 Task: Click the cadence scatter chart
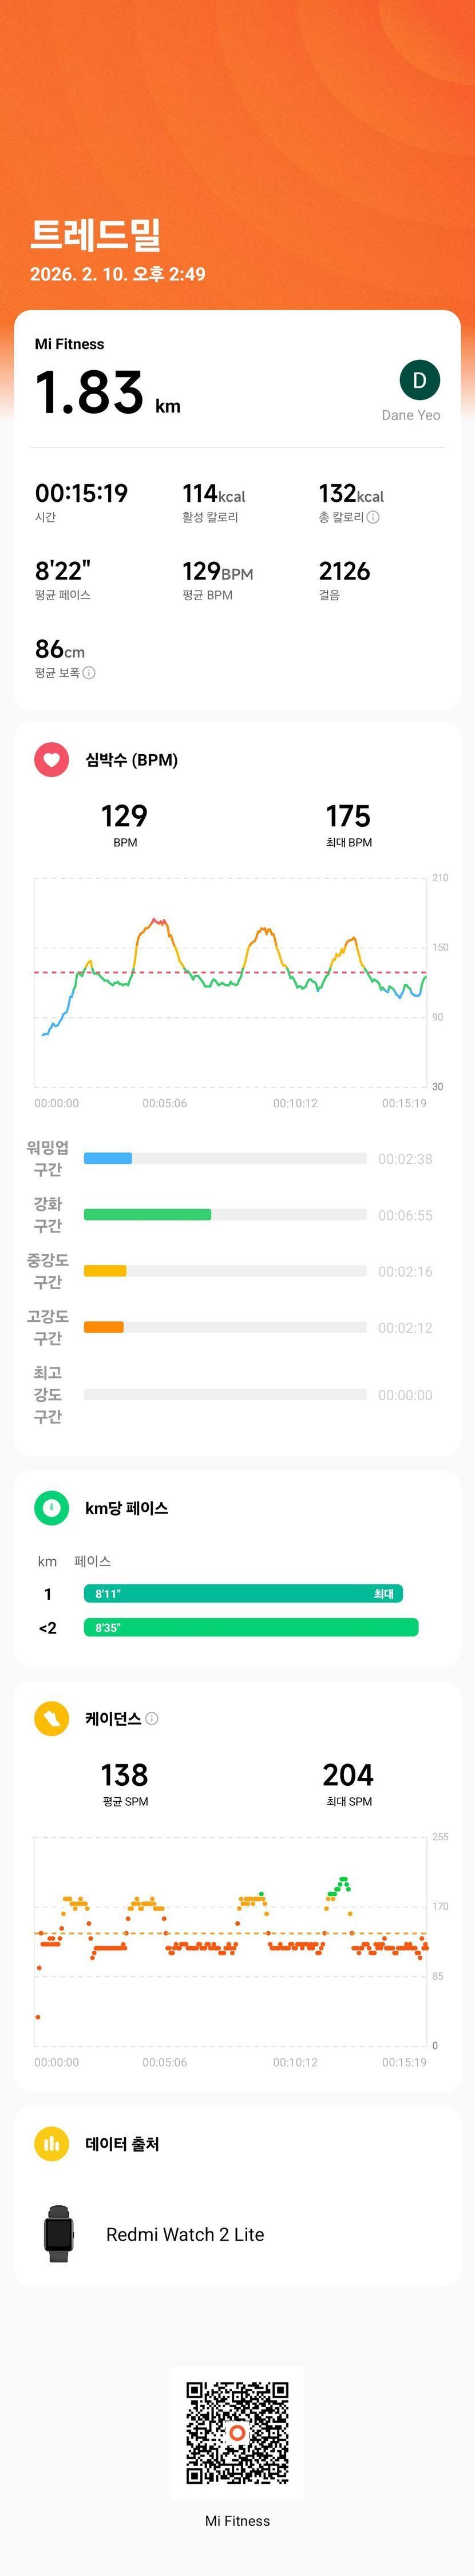coord(230,1940)
